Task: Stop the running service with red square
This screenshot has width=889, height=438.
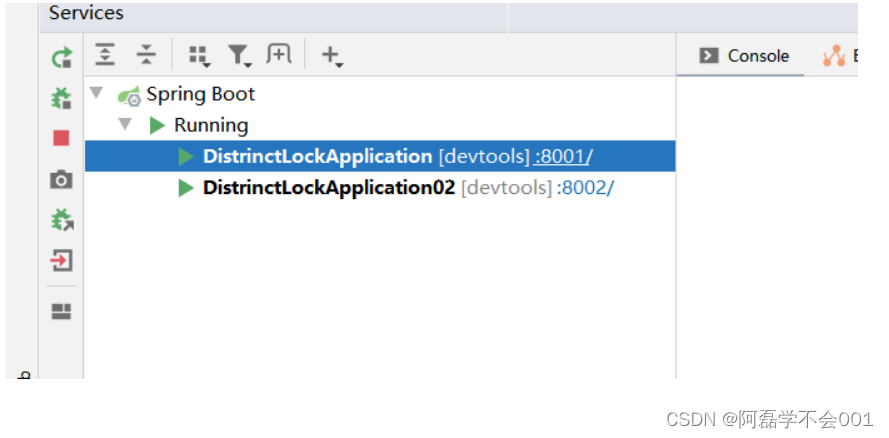Action: point(61,138)
